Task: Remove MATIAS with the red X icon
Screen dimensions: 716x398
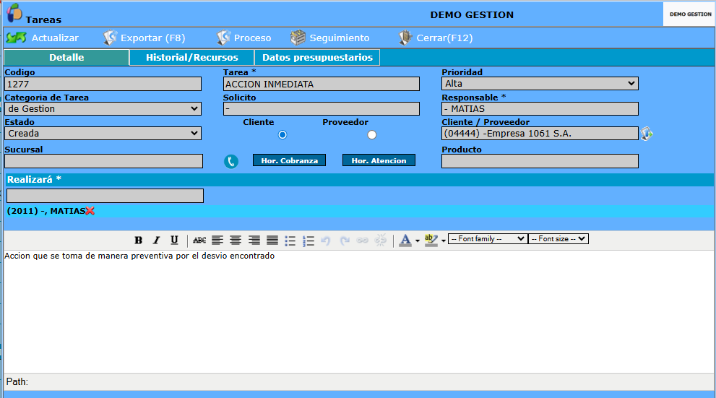Action: pyautogui.click(x=90, y=211)
